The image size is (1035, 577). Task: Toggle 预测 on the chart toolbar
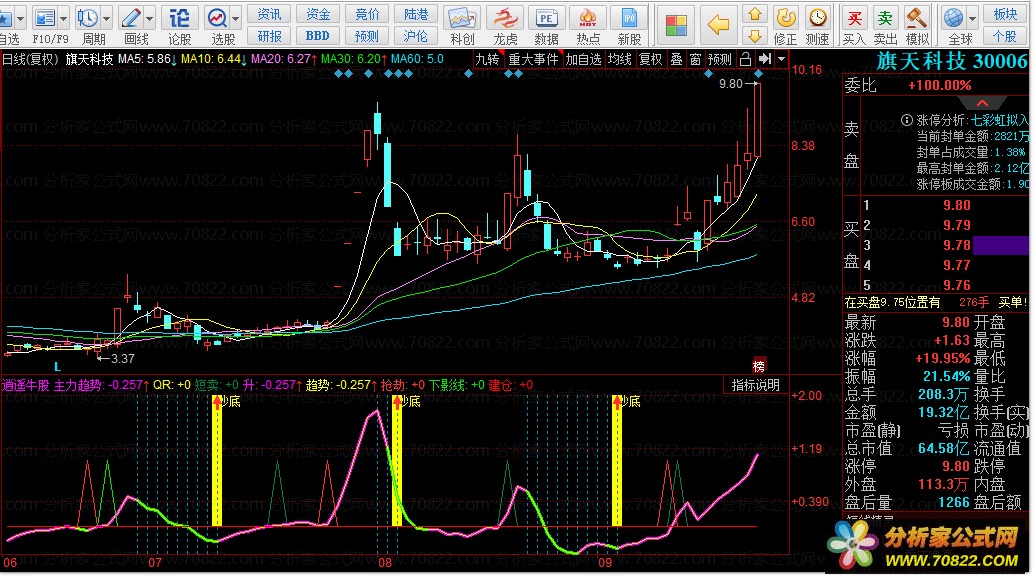point(720,59)
